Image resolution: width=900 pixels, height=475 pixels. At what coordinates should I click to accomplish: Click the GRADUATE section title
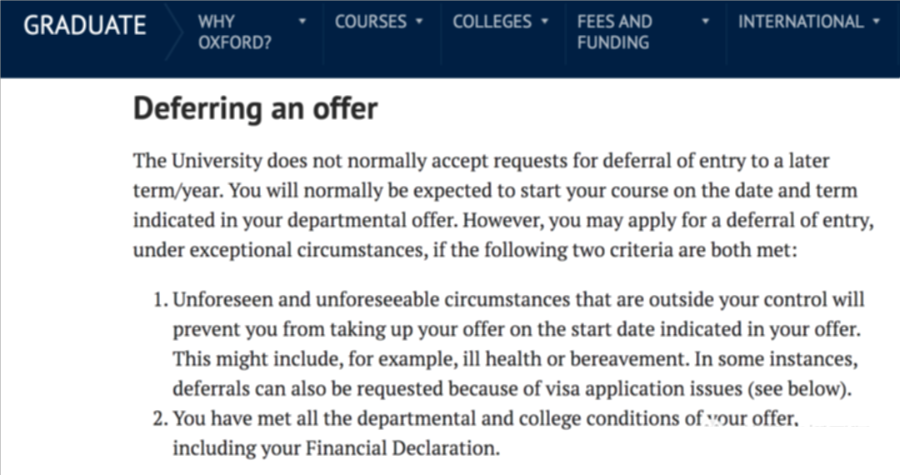pos(85,25)
